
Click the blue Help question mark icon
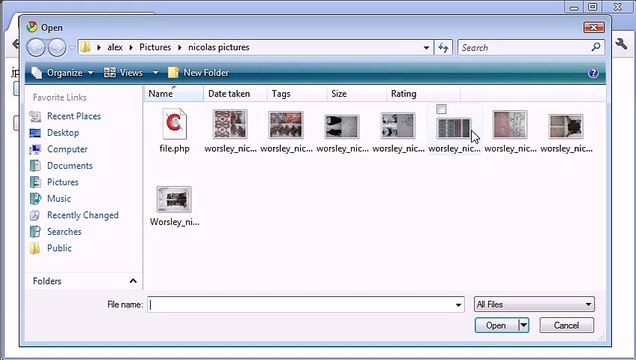point(593,73)
